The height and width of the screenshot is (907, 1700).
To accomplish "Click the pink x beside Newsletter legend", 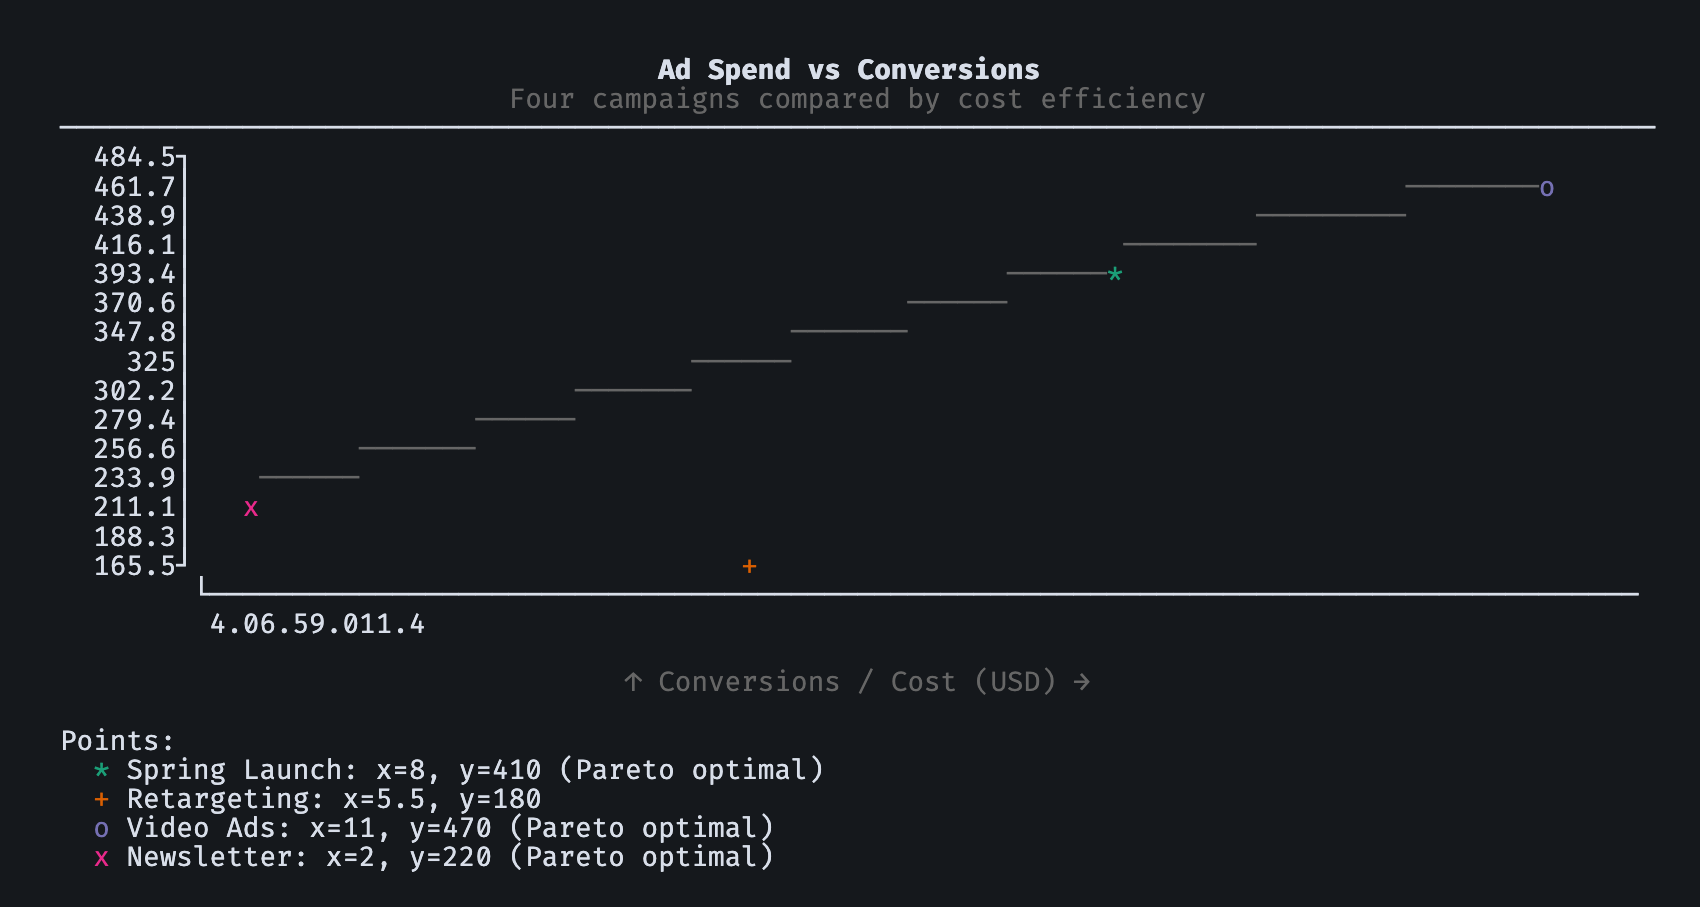I will (101, 858).
